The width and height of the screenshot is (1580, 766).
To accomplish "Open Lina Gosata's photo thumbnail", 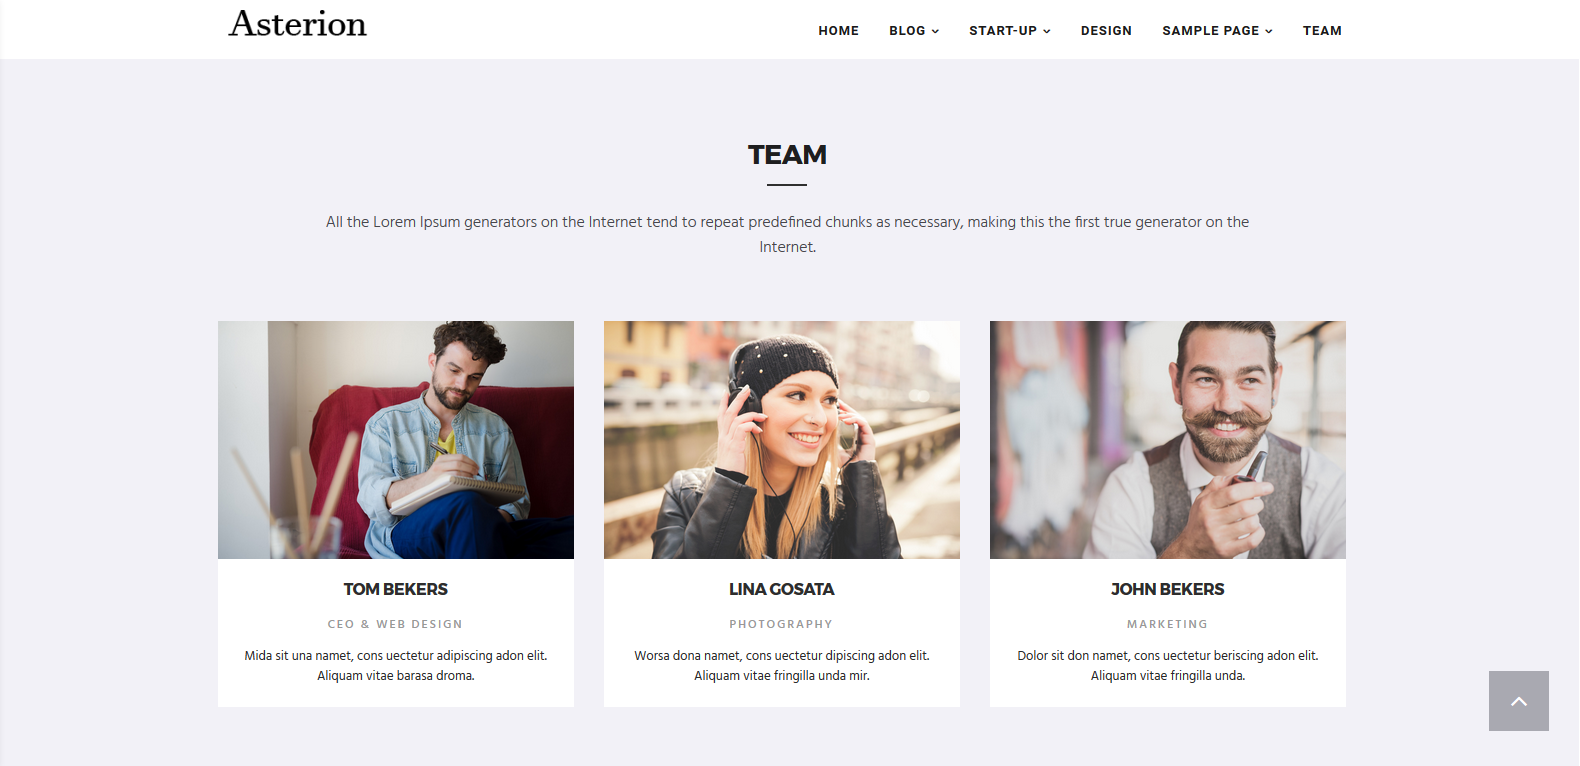I will [782, 440].
